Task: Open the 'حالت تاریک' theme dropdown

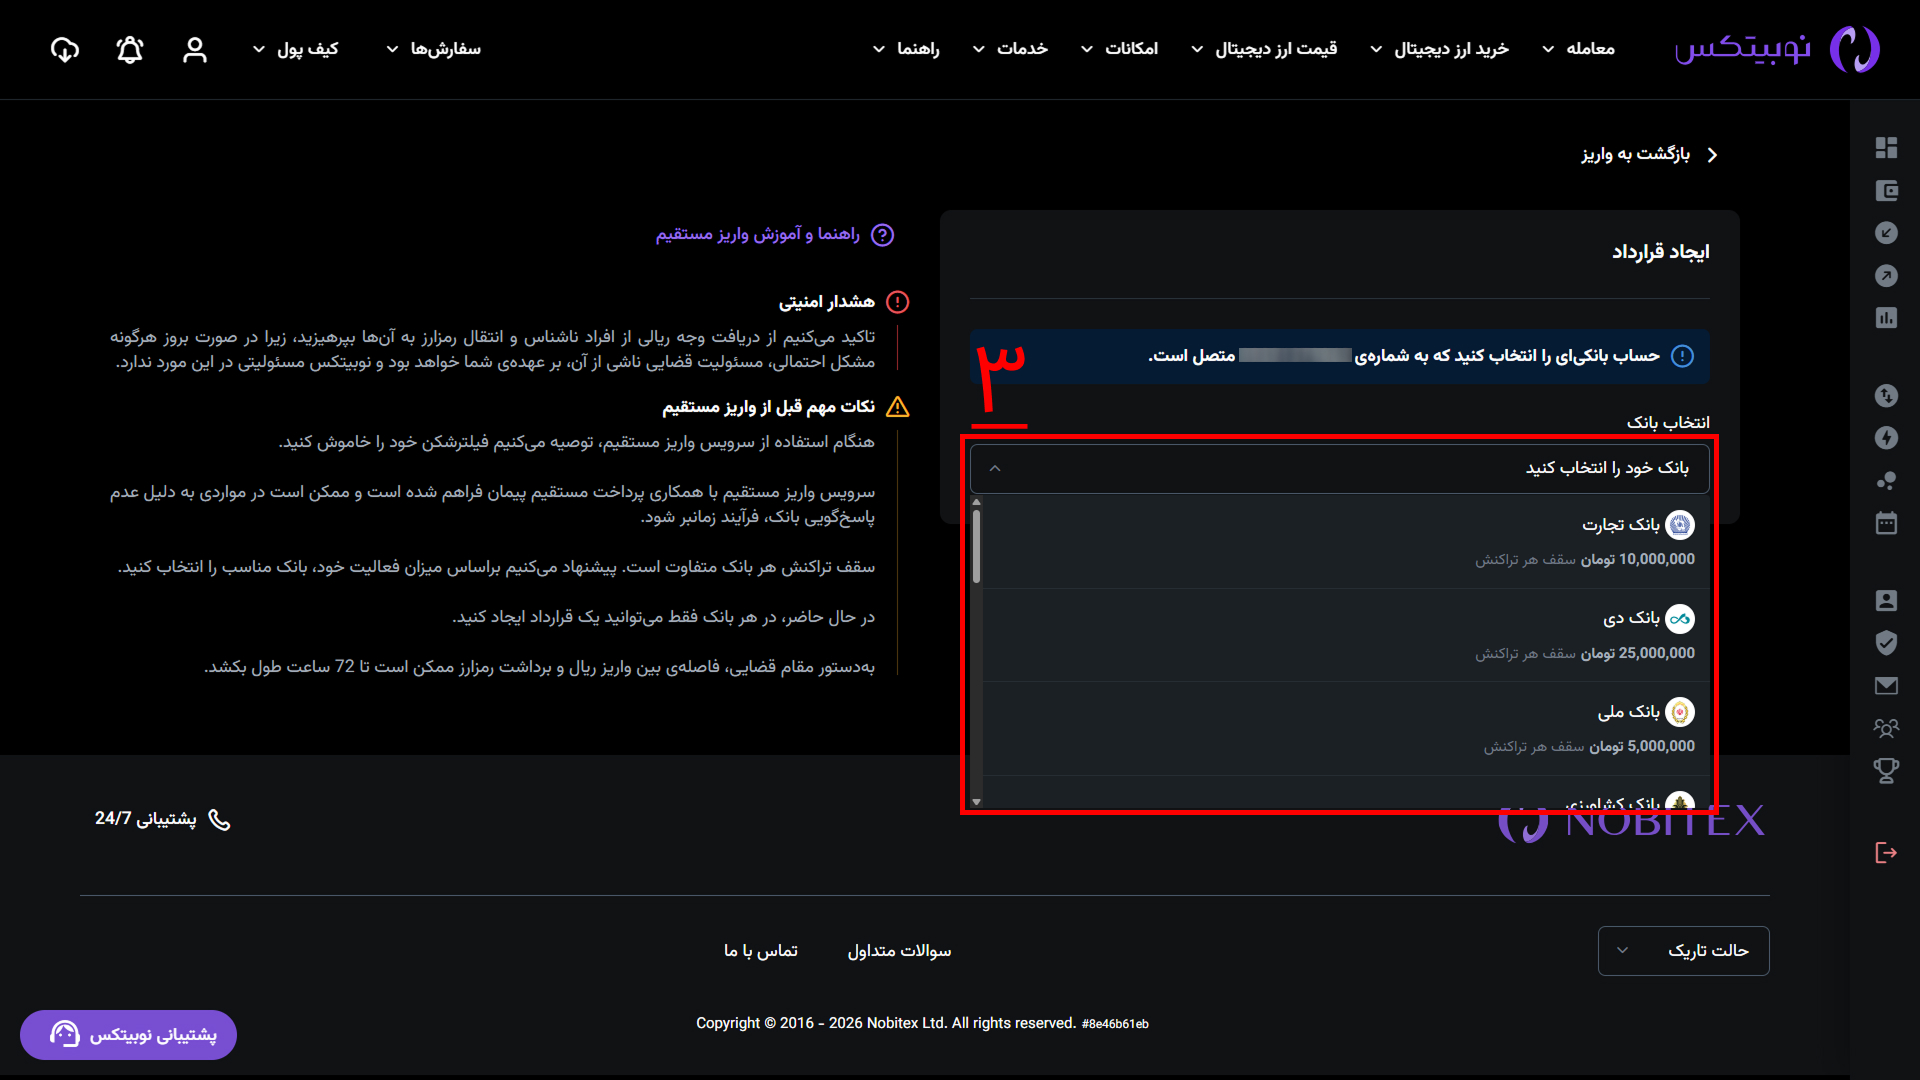Action: click(1683, 951)
